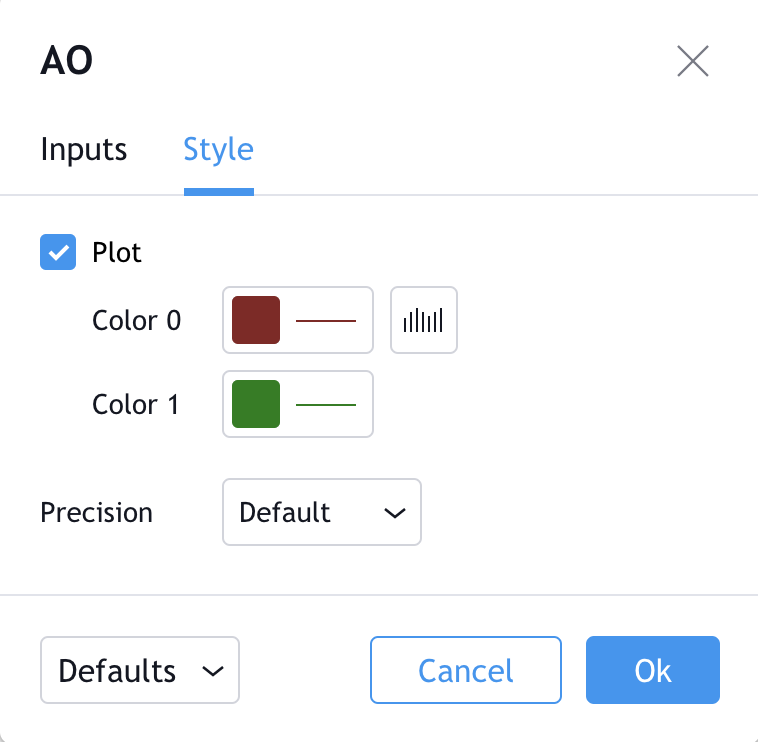
Task: Click the chevron in the Precision dropdown
Action: (x=394, y=513)
